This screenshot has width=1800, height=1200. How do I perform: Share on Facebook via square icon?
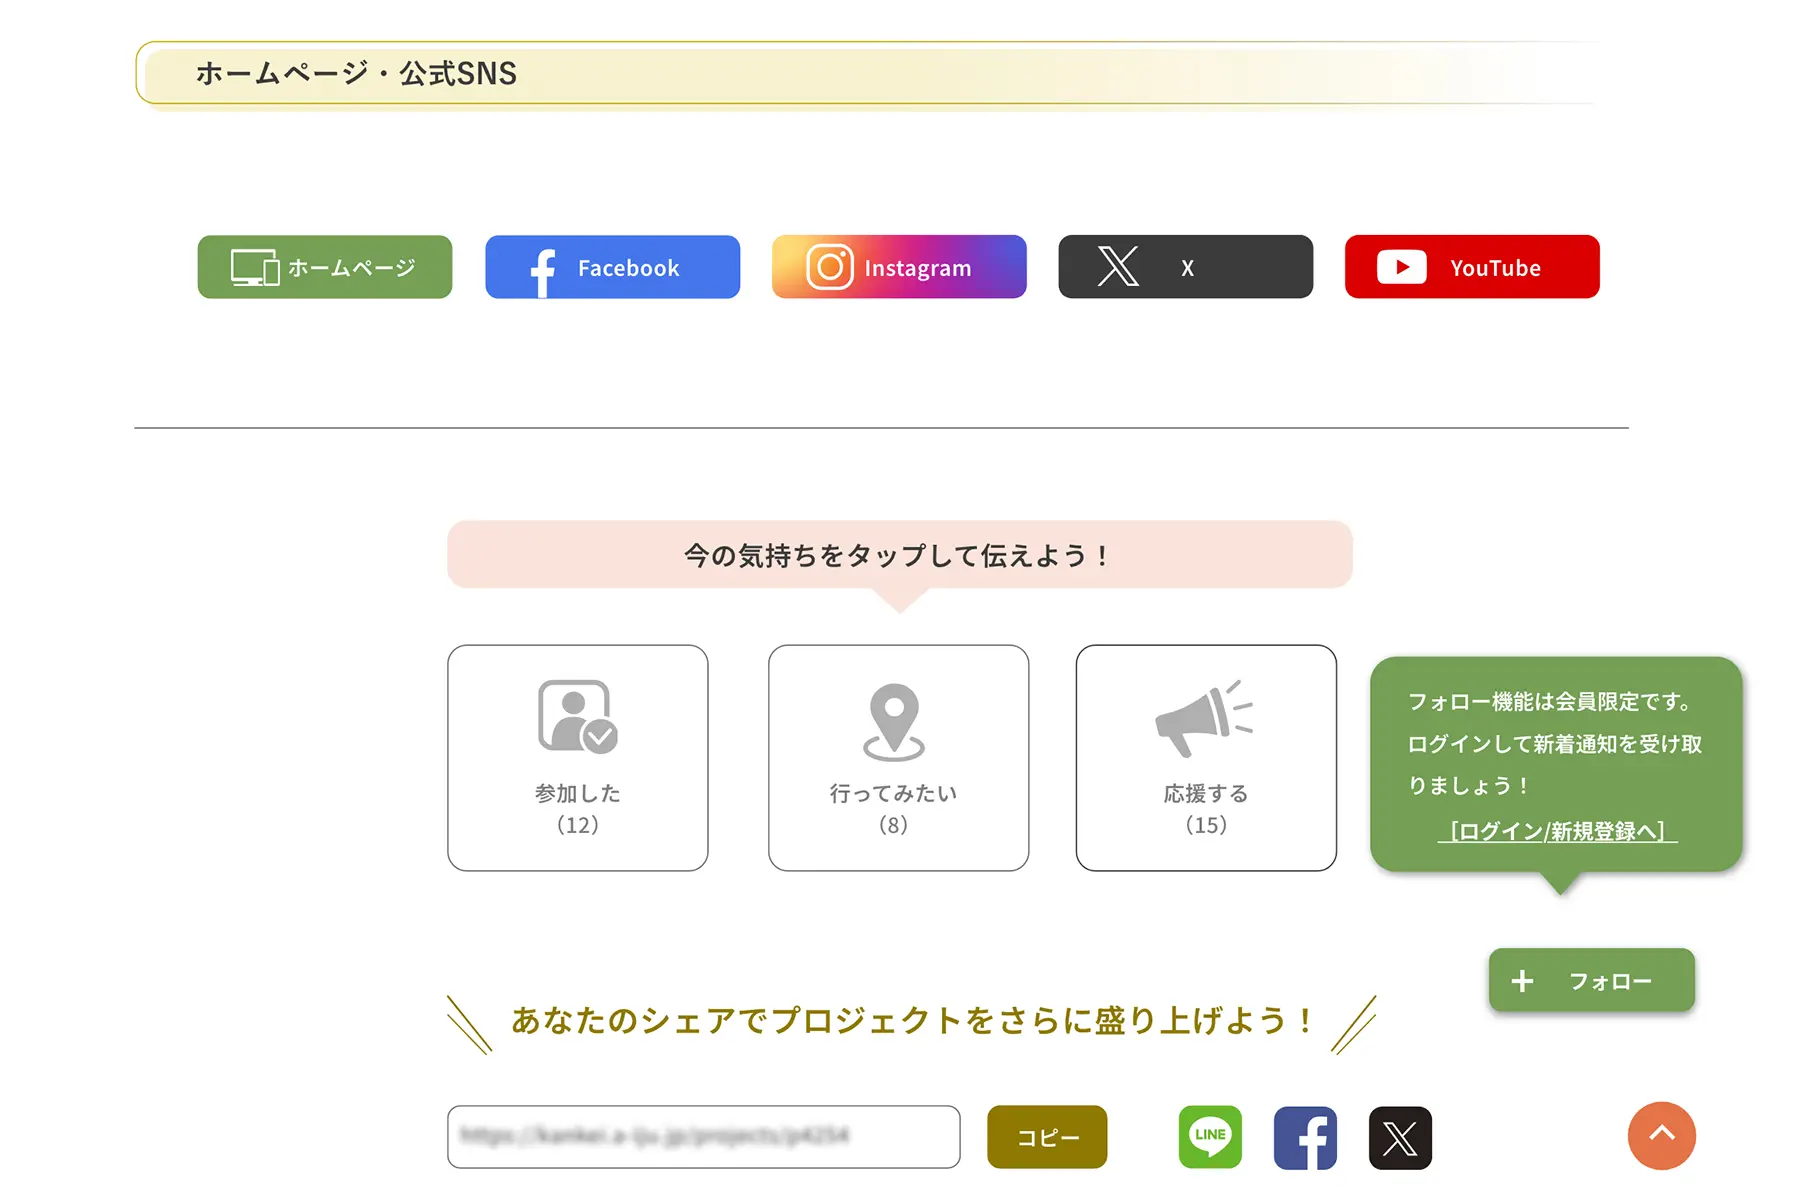point(1305,1138)
